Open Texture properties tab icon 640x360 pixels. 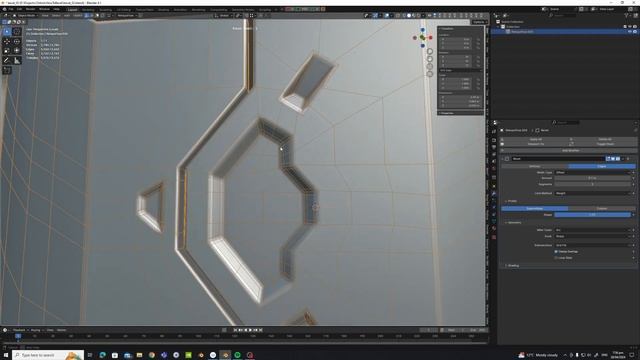coord(494,237)
